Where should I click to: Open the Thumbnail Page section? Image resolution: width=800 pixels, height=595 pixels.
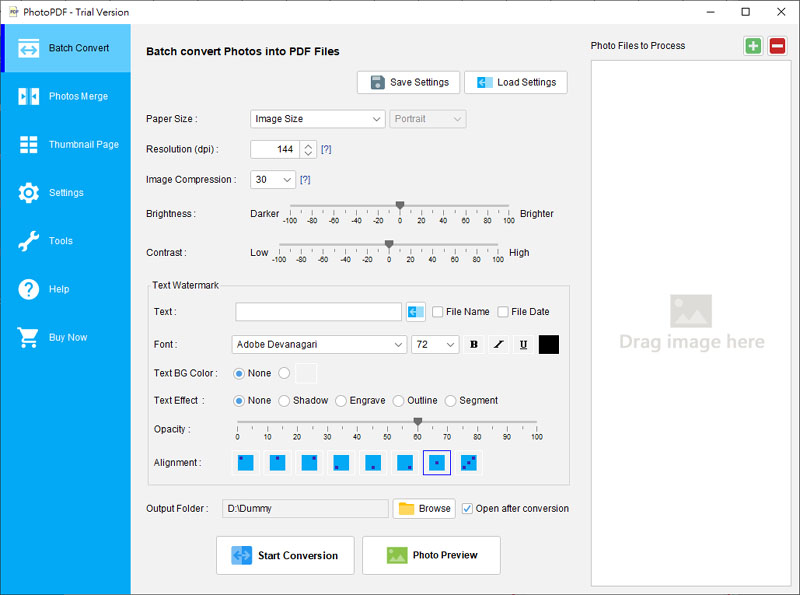click(x=66, y=144)
